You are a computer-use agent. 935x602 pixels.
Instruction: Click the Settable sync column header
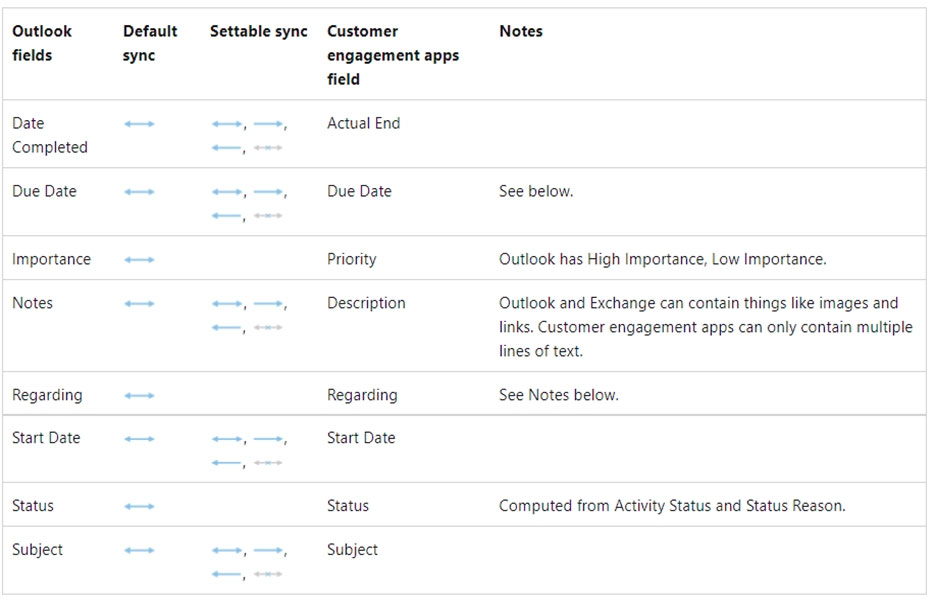coord(258,32)
